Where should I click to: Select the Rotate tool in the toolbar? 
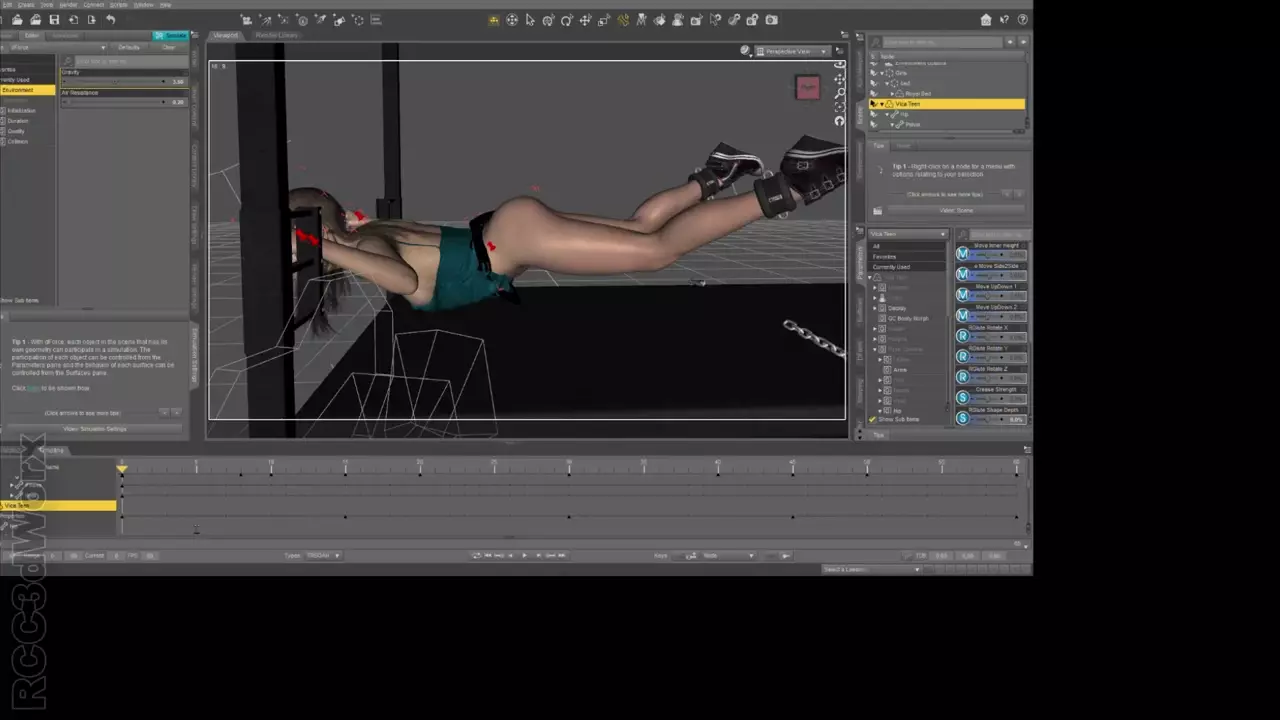(567, 20)
